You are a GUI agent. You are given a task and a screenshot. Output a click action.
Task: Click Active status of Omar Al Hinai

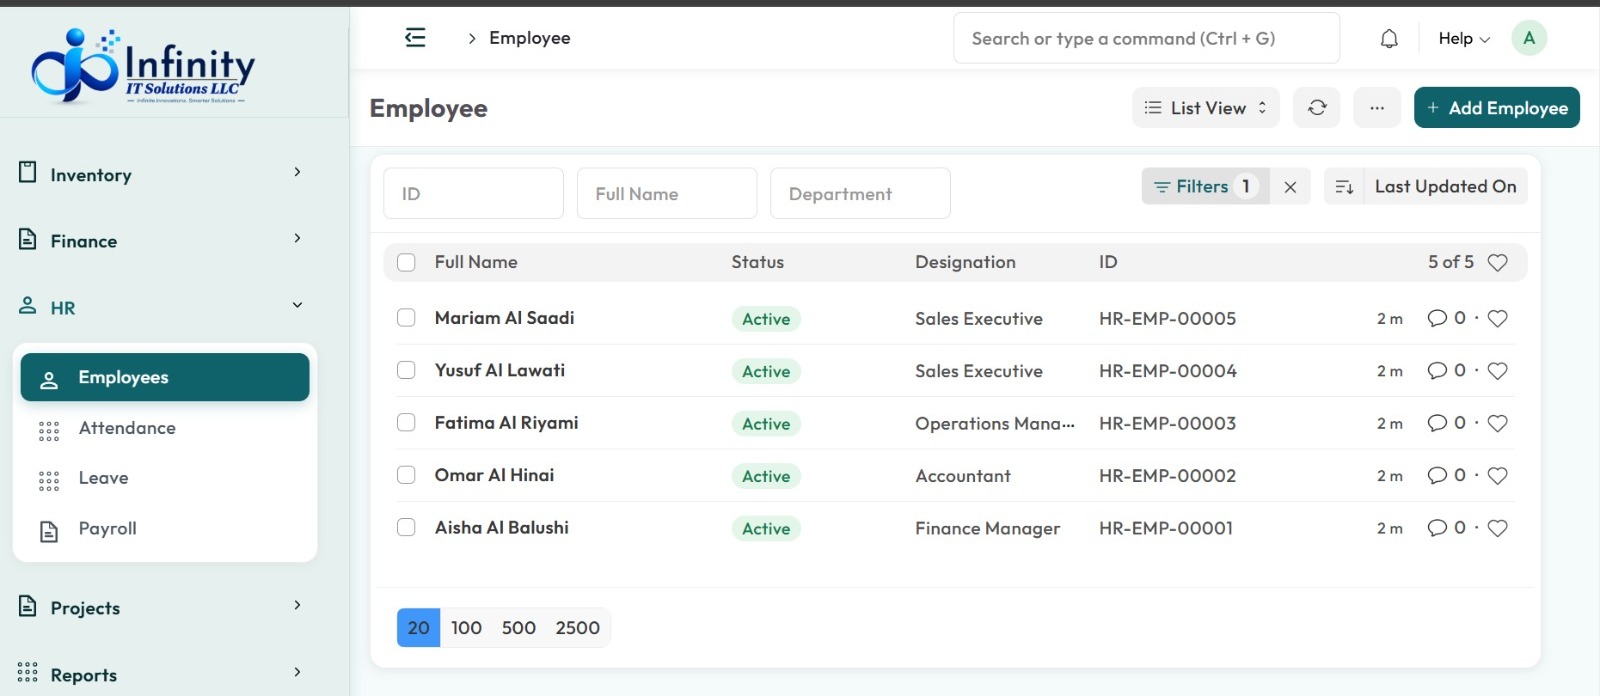pyautogui.click(x=766, y=476)
